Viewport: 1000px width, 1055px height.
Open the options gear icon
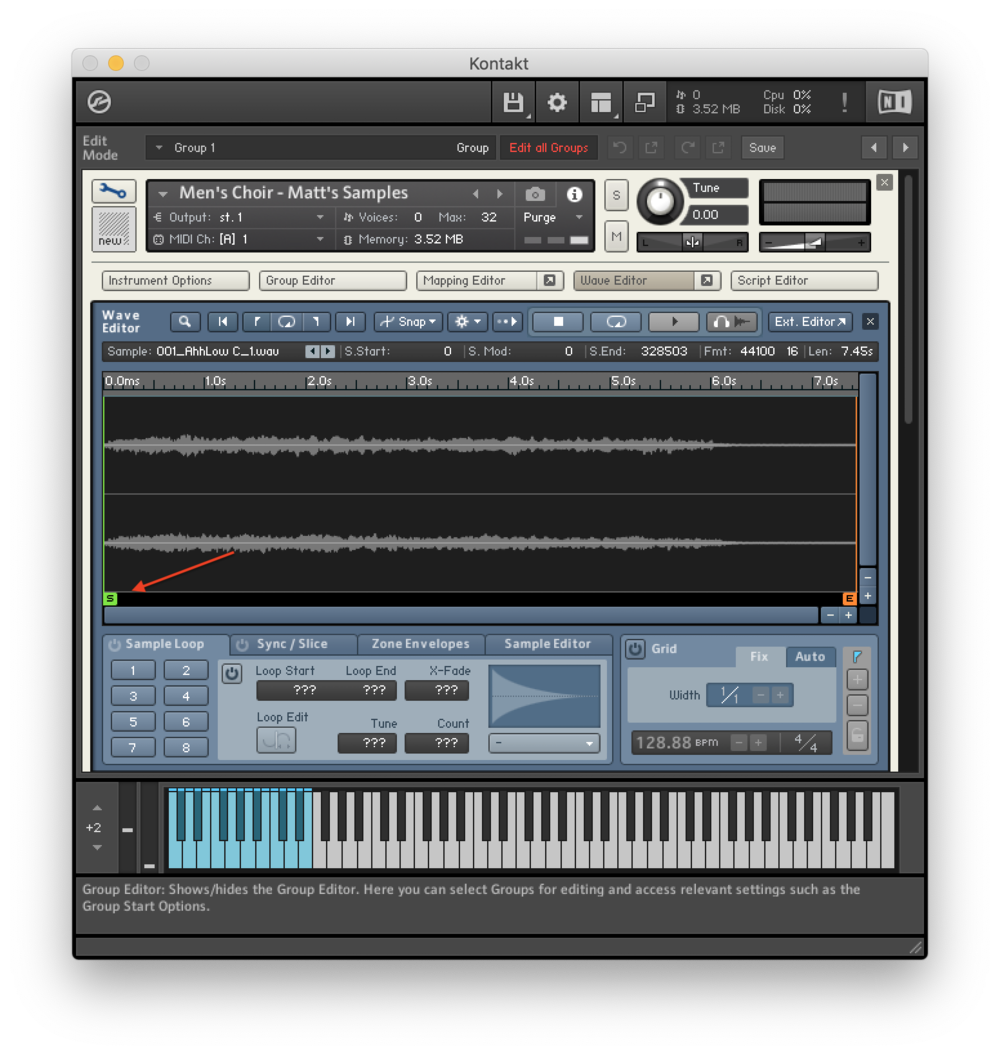[557, 102]
